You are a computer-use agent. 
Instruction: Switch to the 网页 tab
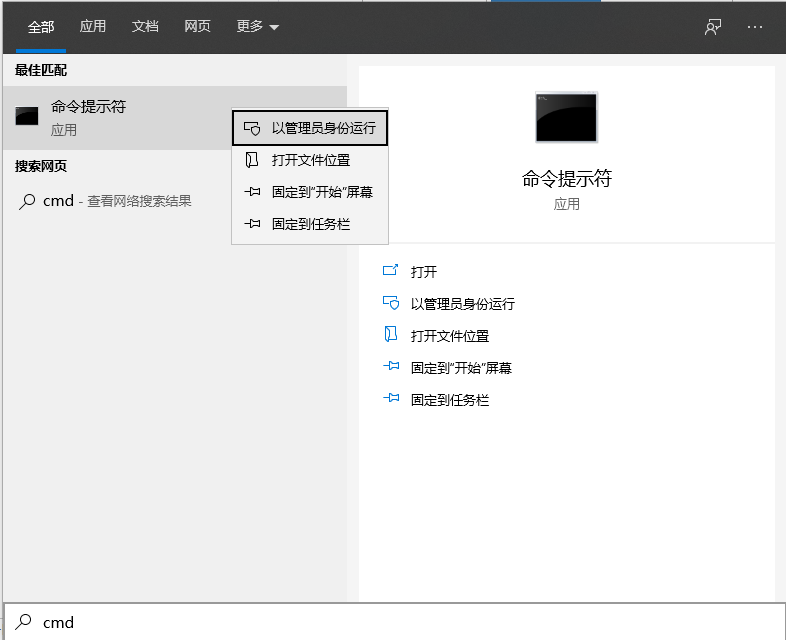coord(197,27)
